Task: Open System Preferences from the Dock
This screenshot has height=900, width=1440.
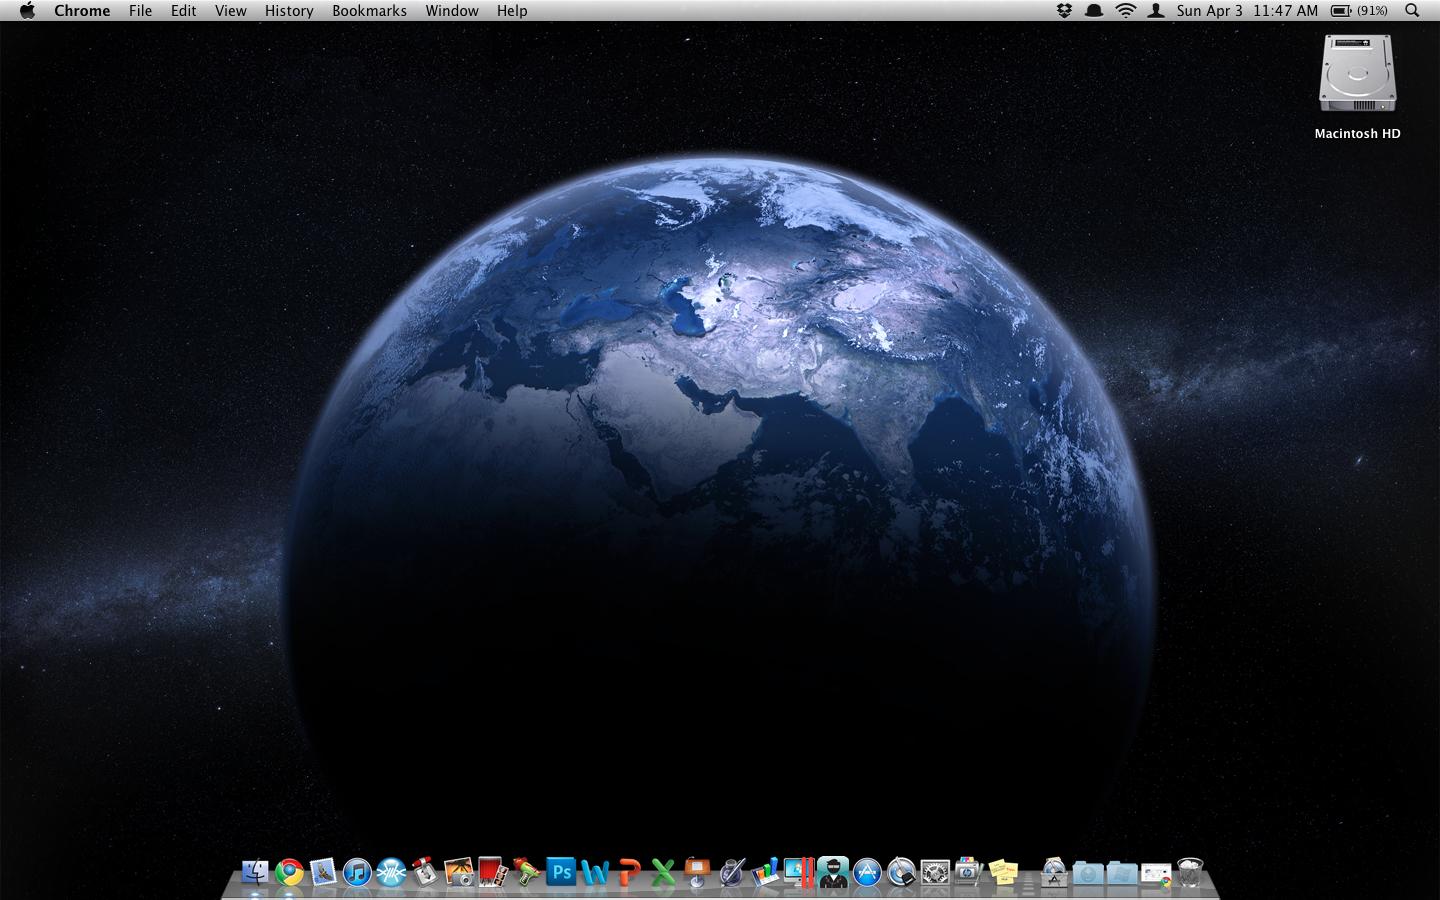Action: 935,872
